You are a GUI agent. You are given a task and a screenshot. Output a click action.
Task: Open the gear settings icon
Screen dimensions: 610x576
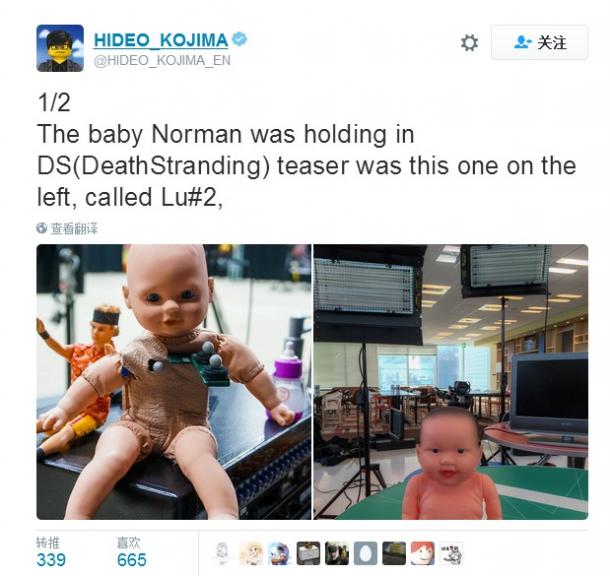(x=469, y=42)
